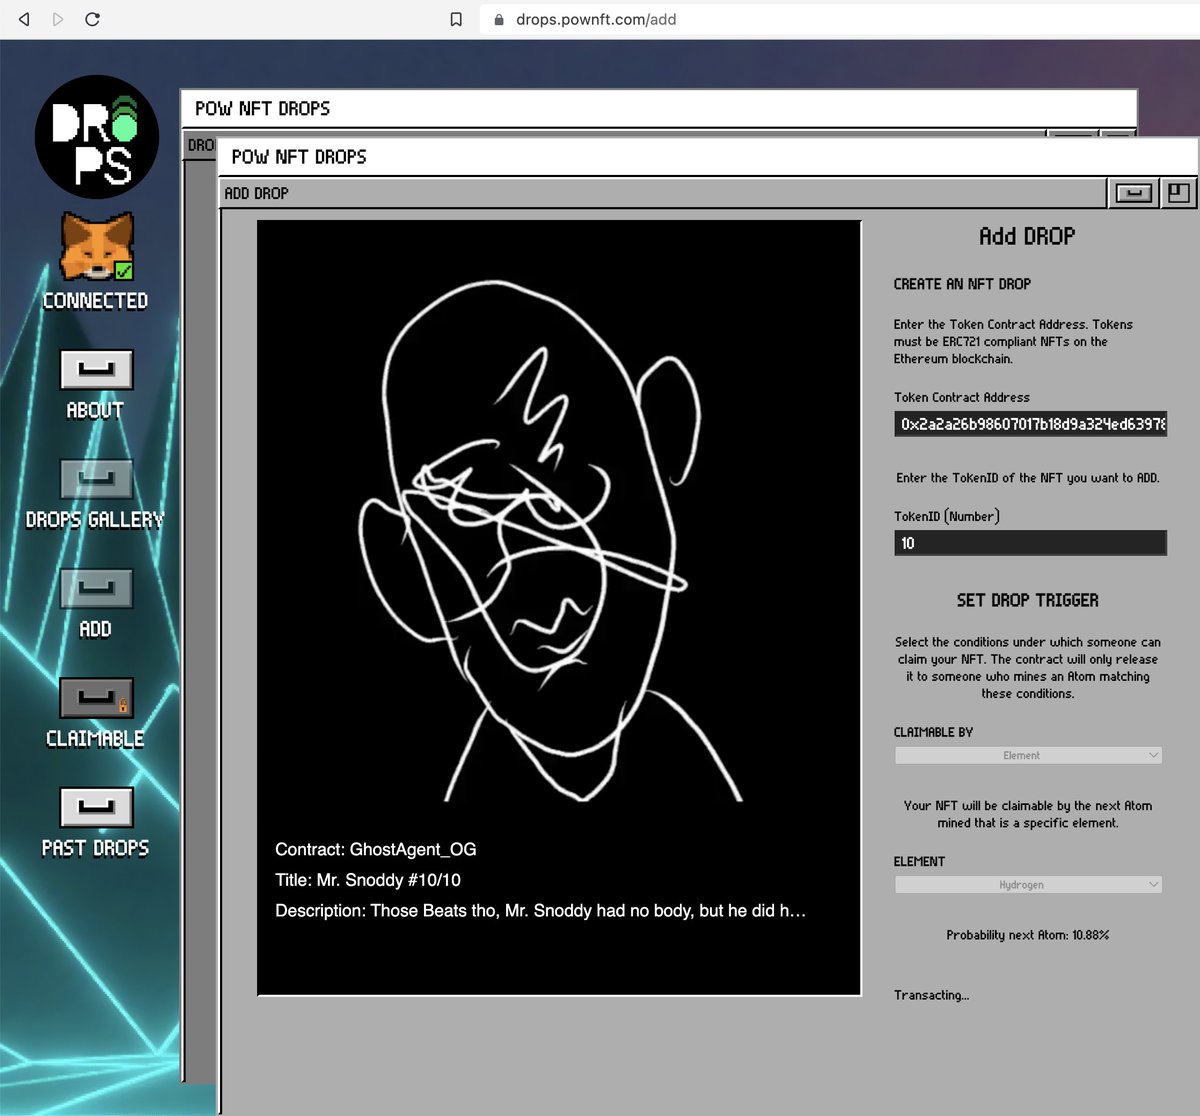Image resolution: width=1200 pixels, height=1116 pixels.
Task: Click the ADD DROP window title bar
Action: [663, 193]
